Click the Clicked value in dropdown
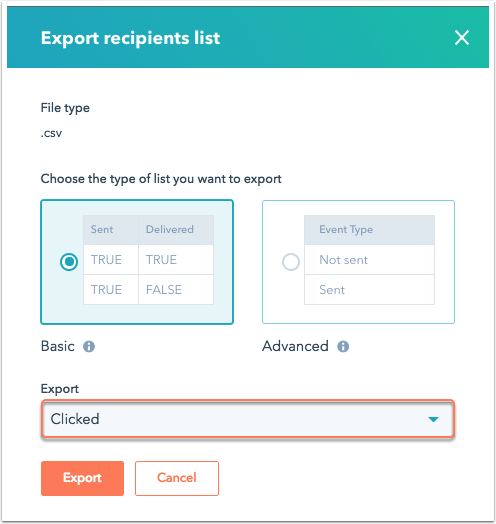 coord(75,419)
